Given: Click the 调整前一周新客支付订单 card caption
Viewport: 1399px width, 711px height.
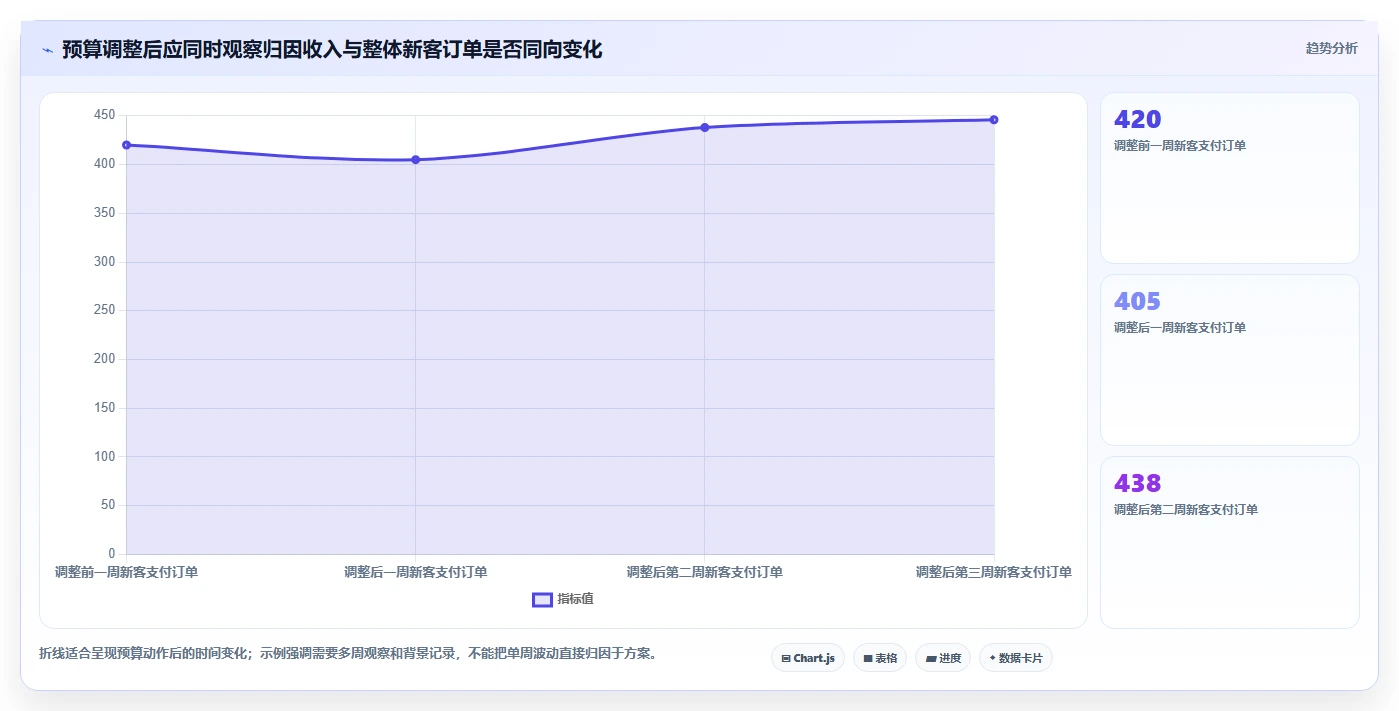Looking at the screenshot, I should 1180,146.
